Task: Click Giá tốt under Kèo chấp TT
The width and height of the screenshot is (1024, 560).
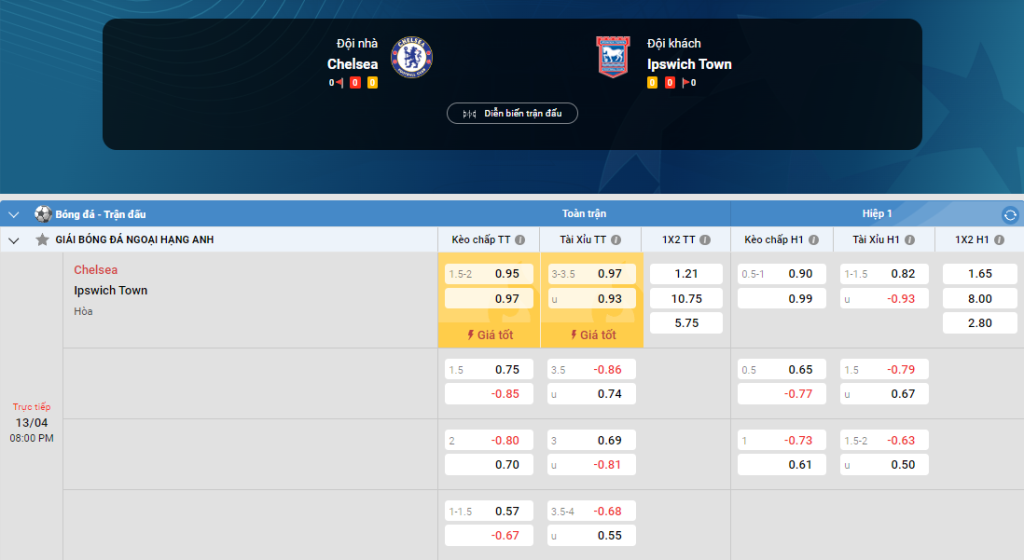Action: tap(489, 335)
